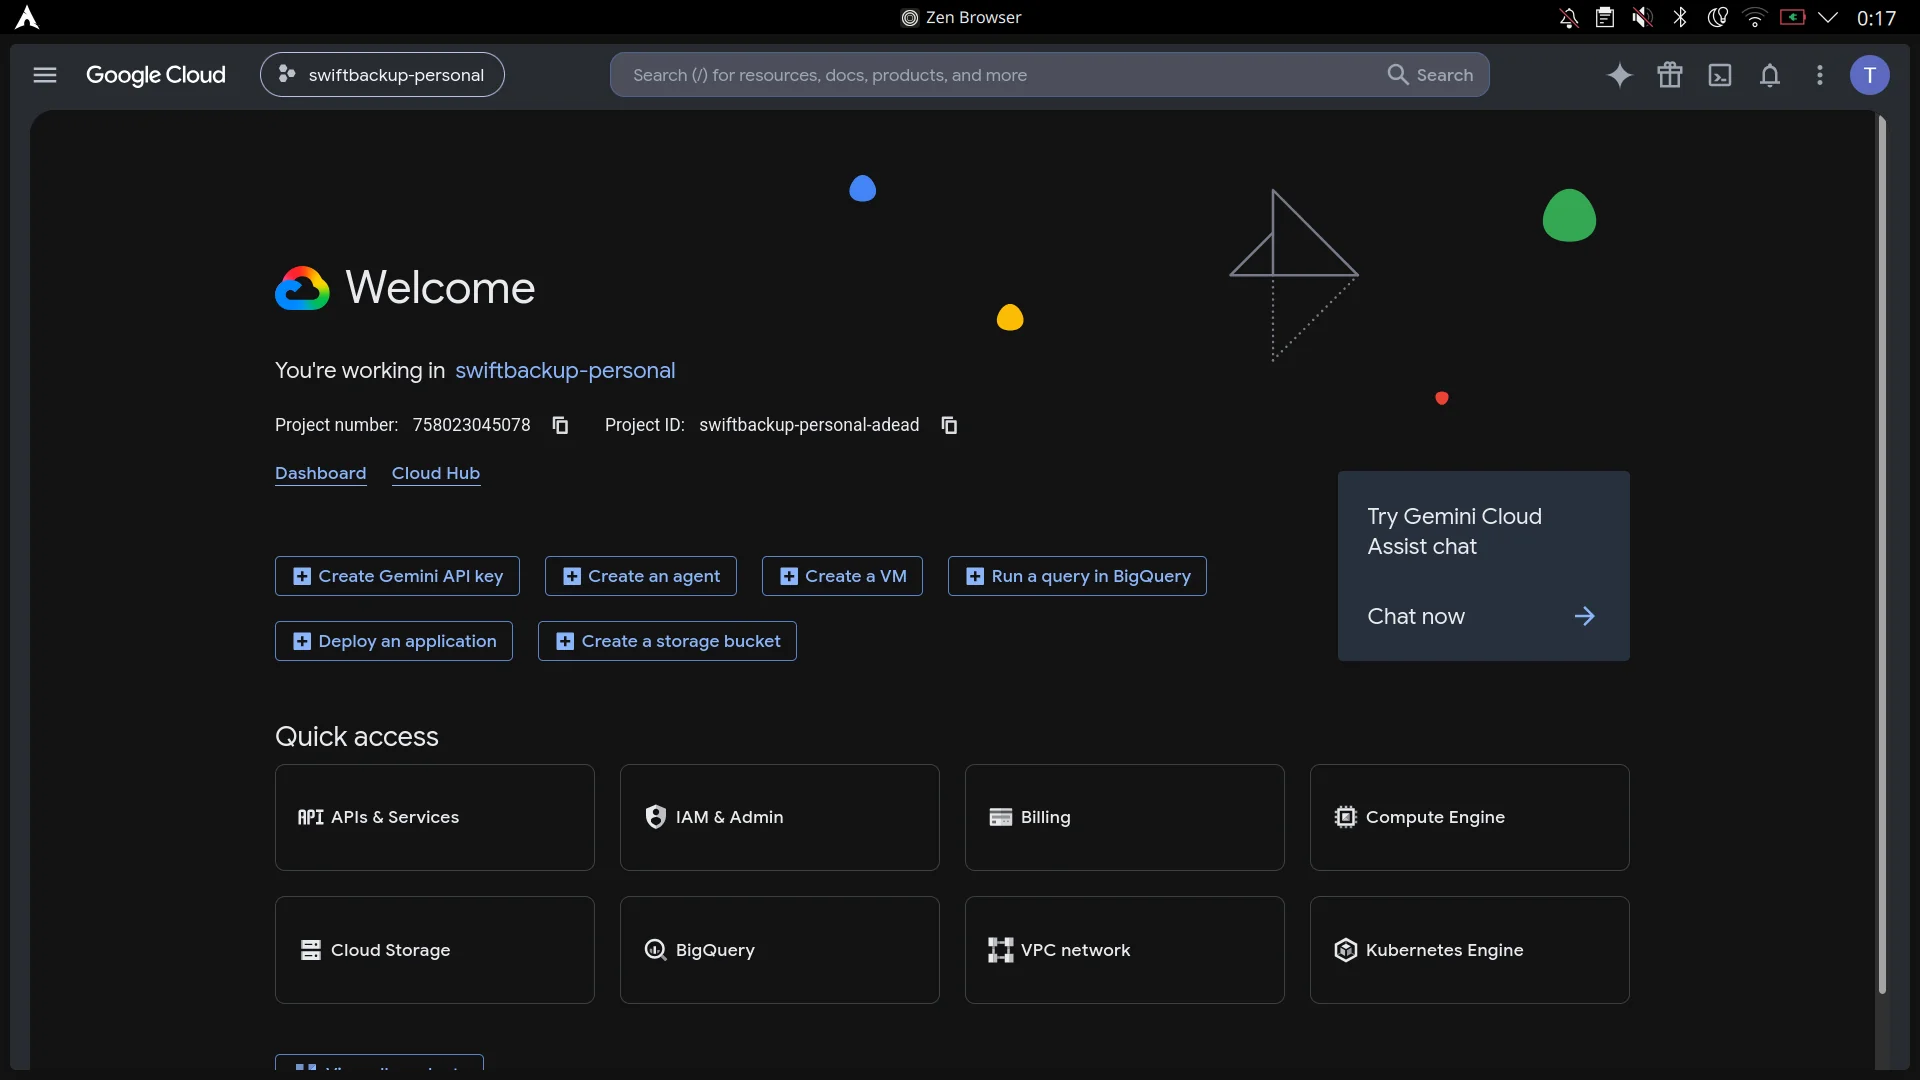Open the APIs & Services quick access card

pyautogui.click(x=435, y=818)
